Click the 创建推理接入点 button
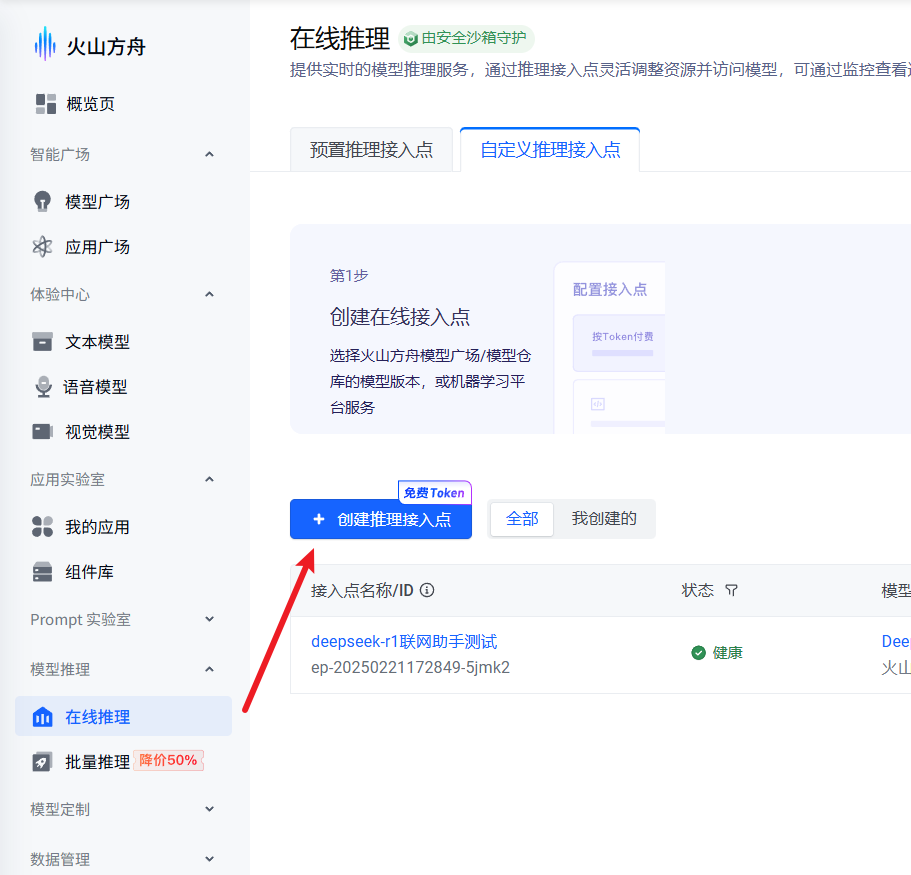This screenshot has height=875, width=911. pos(380,519)
